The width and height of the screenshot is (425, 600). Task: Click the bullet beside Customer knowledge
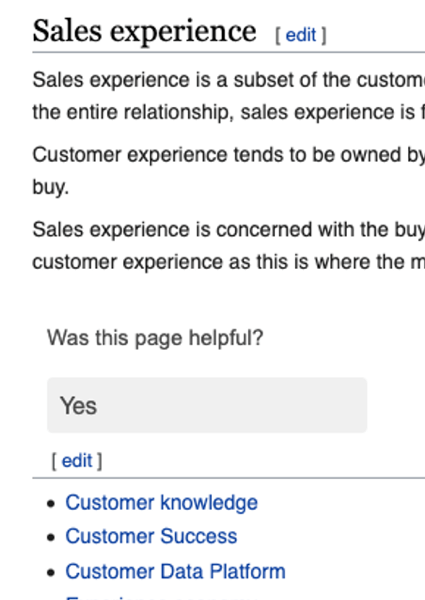51,503
